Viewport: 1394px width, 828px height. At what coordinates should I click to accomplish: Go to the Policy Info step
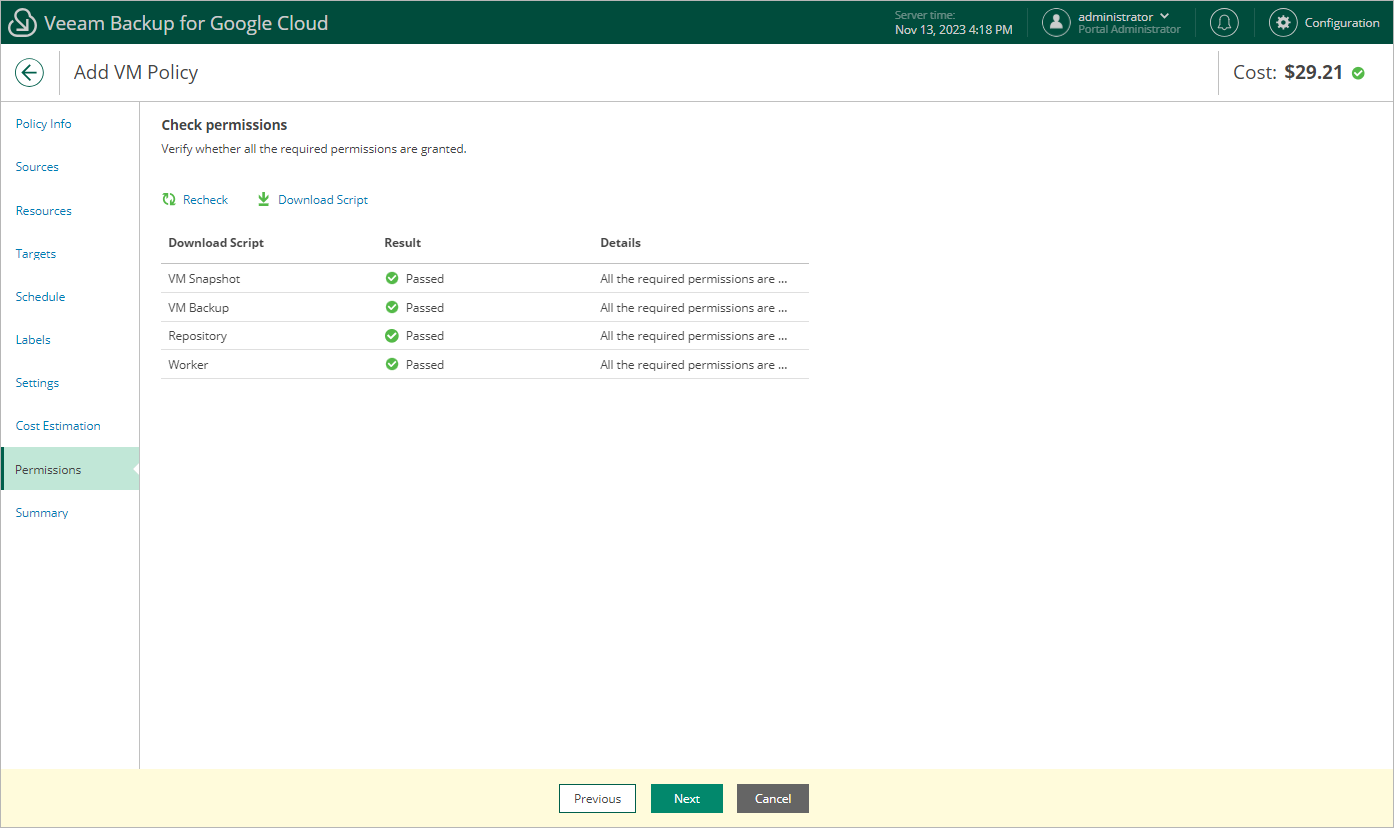(x=44, y=124)
